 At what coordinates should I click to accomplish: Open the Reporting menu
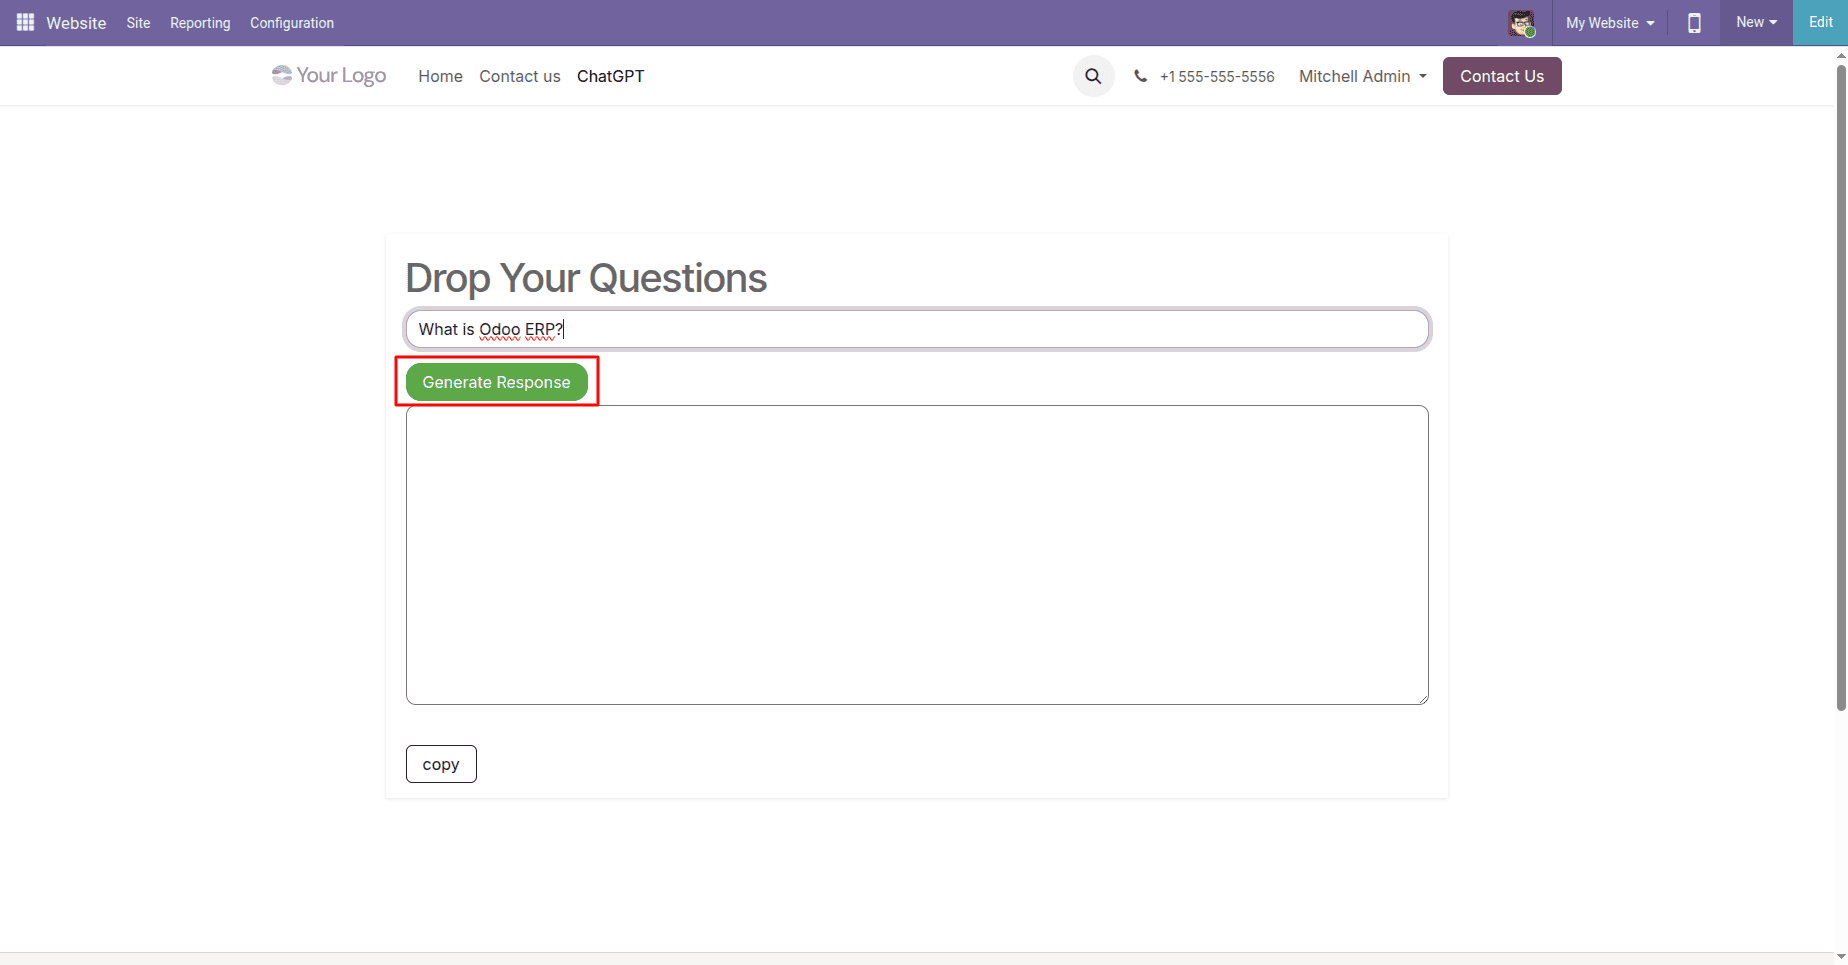tap(200, 23)
